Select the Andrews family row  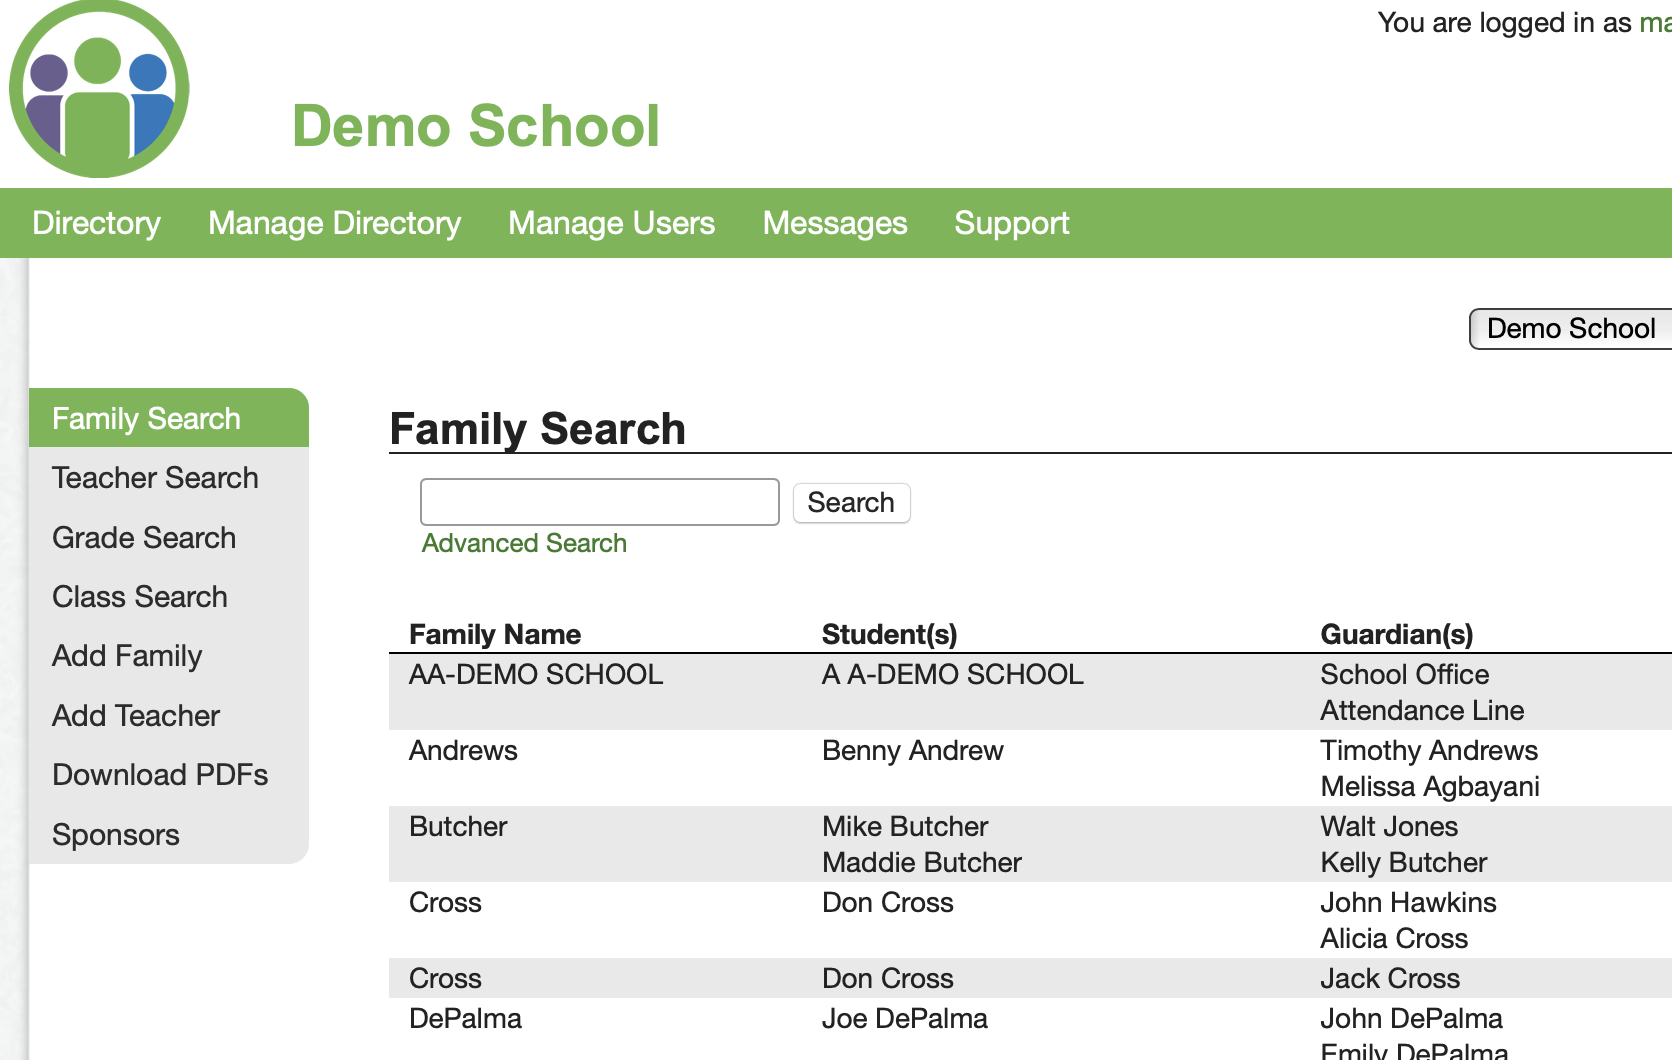tap(463, 751)
